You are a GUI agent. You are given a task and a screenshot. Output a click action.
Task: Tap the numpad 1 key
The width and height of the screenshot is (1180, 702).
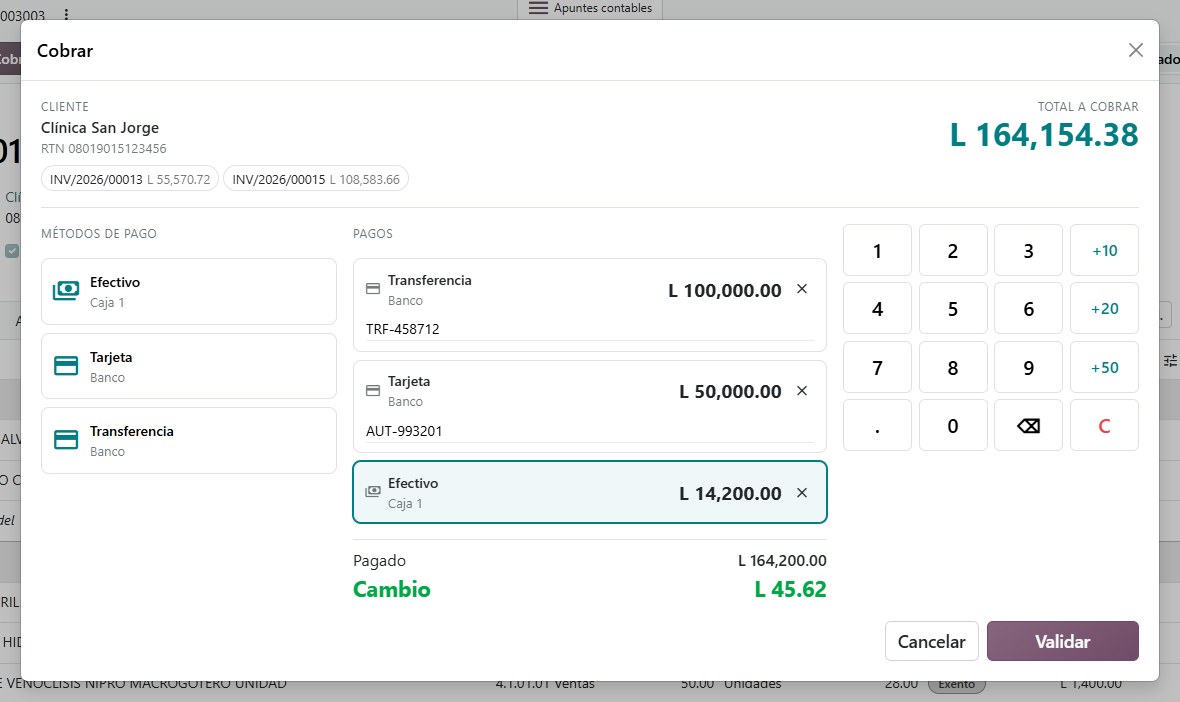(877, 251)
